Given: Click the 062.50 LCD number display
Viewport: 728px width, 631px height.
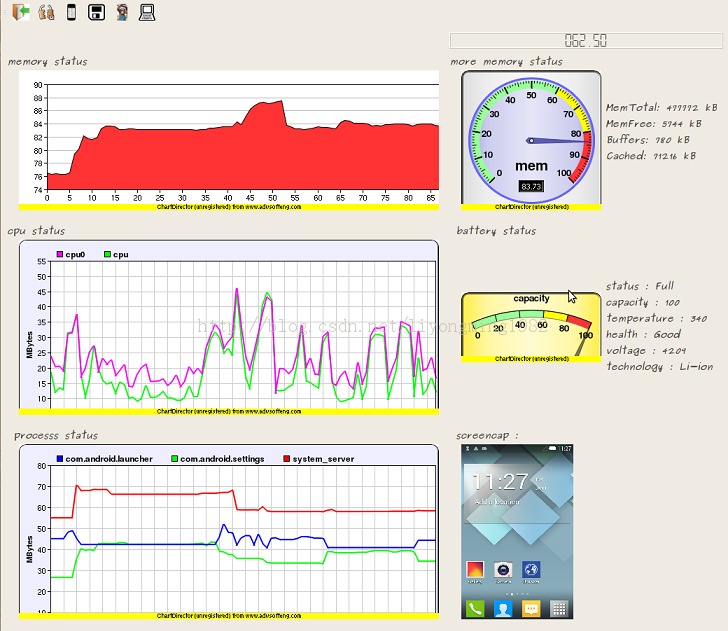Looking at the screenshot, I should (586, 40).
